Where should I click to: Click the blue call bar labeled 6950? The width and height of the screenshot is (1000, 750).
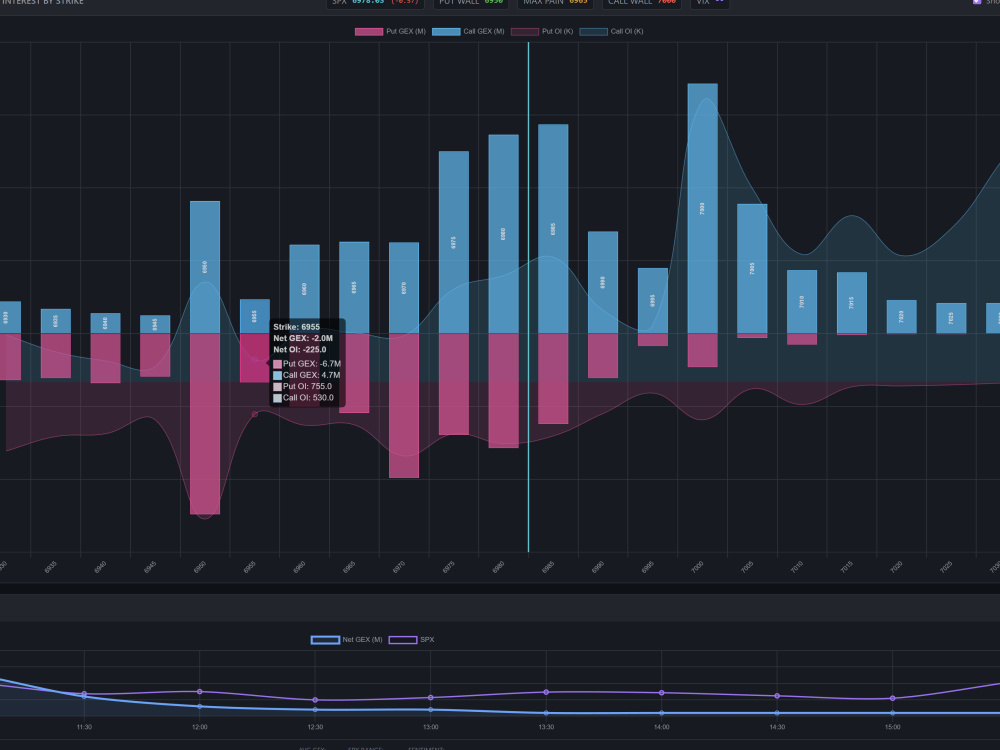click(x=205, y=267)
